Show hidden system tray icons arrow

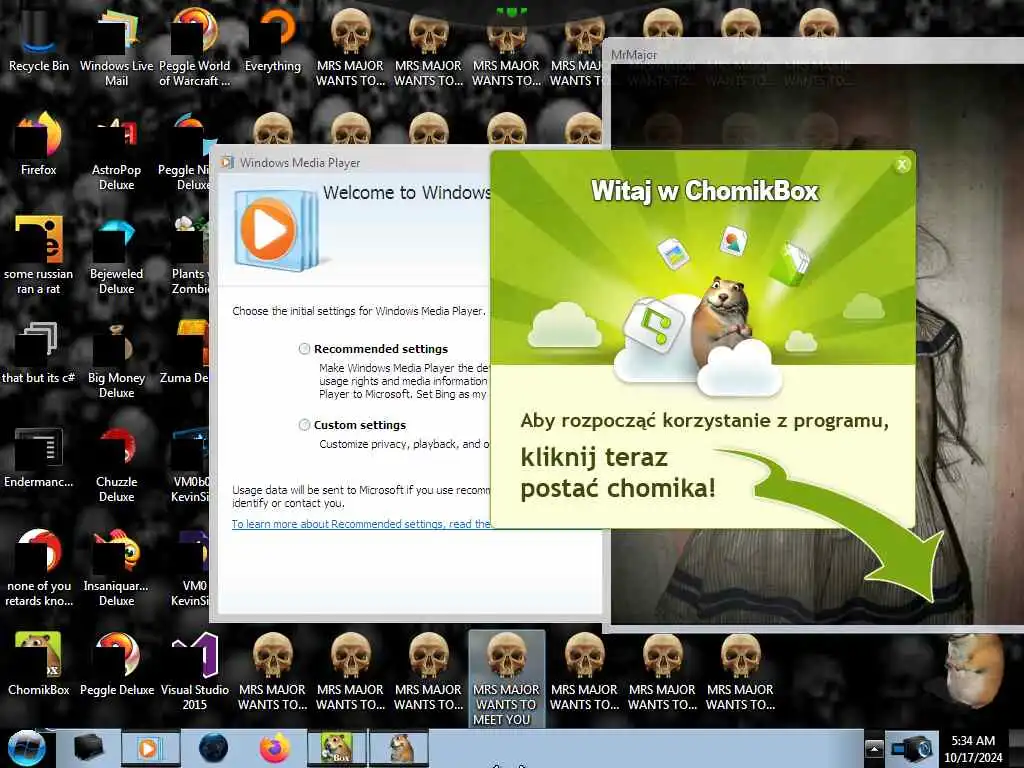[874, 748]
